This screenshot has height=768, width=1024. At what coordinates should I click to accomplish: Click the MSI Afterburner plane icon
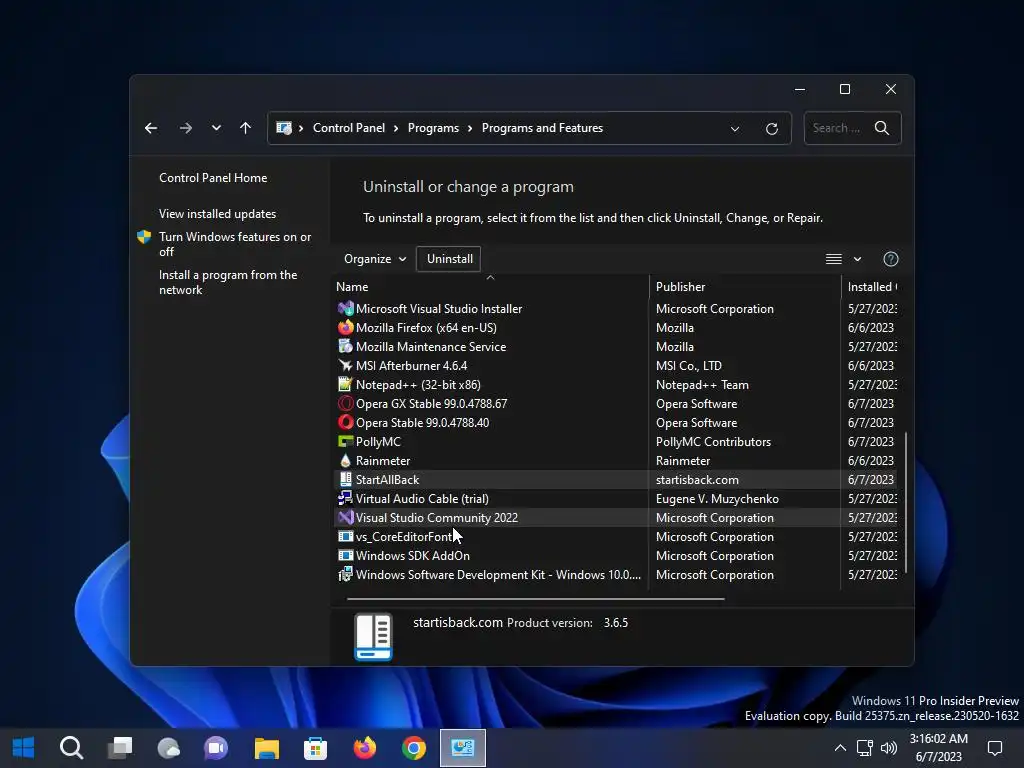pos(345,365)
